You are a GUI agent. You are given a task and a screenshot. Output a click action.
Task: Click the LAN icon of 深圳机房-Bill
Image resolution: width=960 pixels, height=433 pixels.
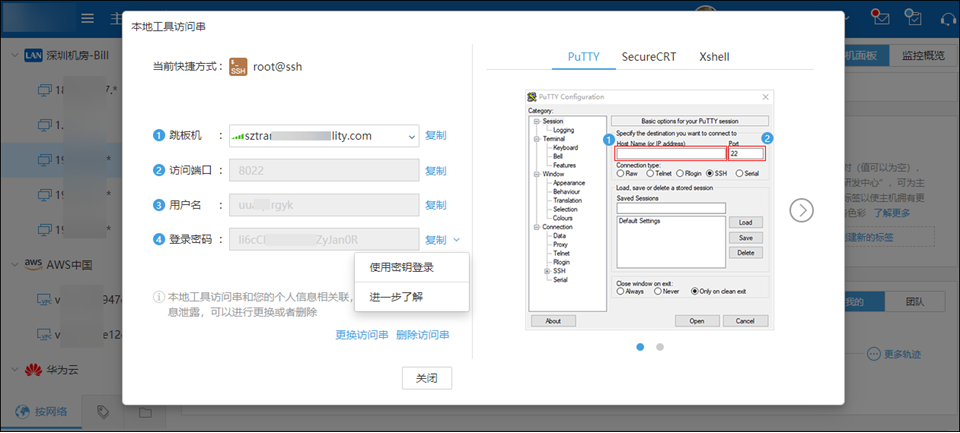tap(33, 56)
